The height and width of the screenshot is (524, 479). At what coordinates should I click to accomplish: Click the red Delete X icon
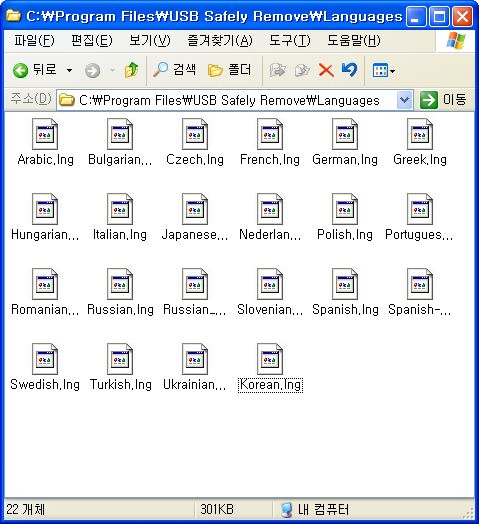[326, 70]
